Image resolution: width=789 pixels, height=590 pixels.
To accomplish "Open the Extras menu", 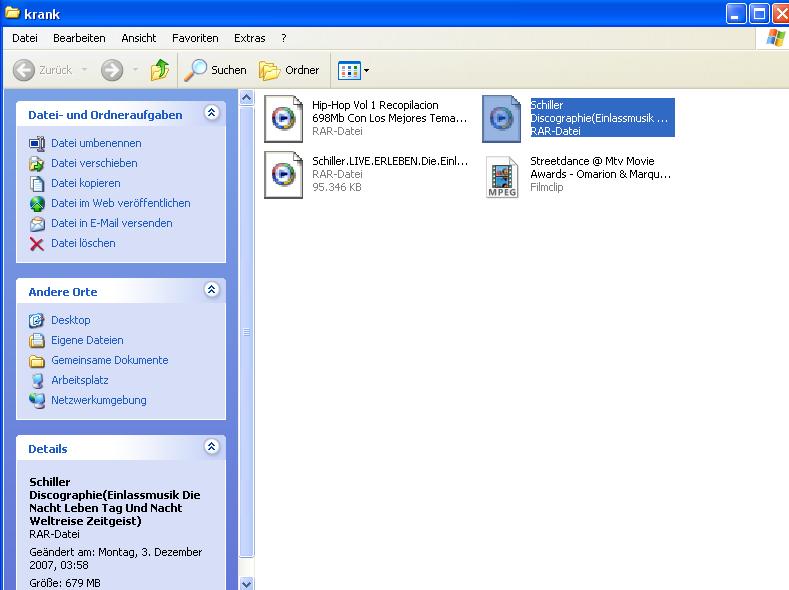I will click(x=250, y=38).
